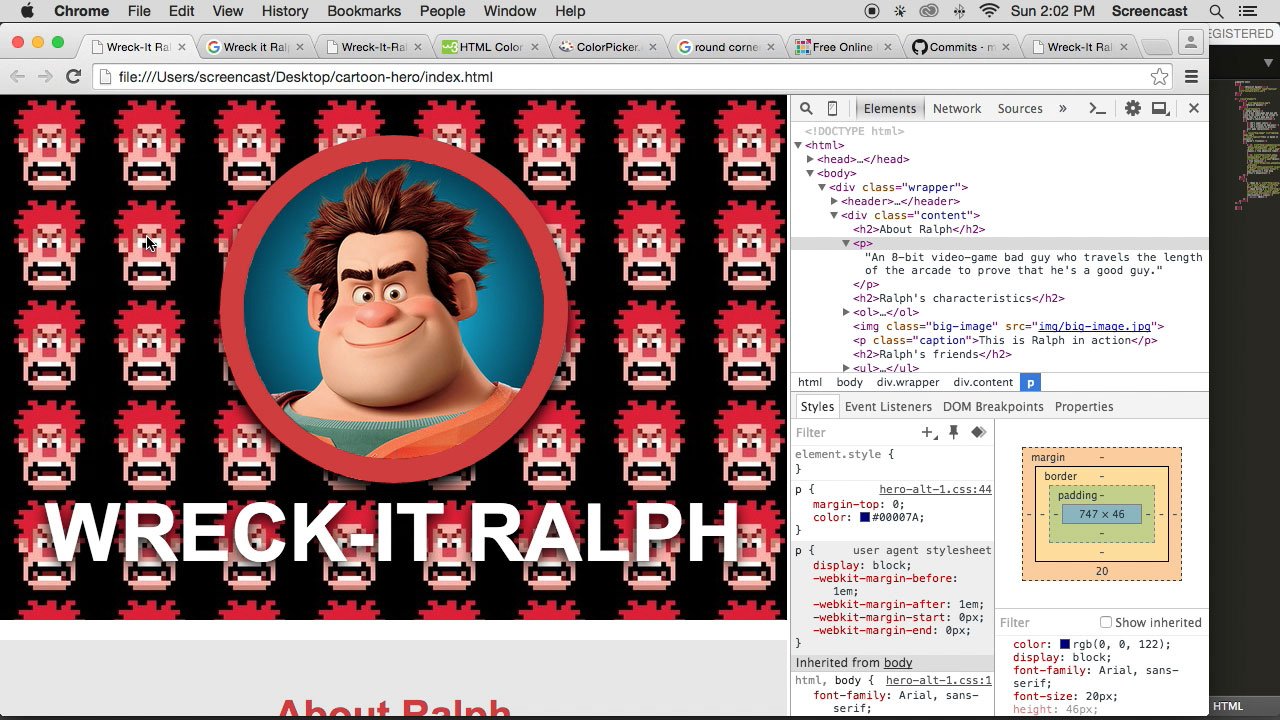Expand the header element node
This screenshot has height=720, width=1280.
coord(834,201)
